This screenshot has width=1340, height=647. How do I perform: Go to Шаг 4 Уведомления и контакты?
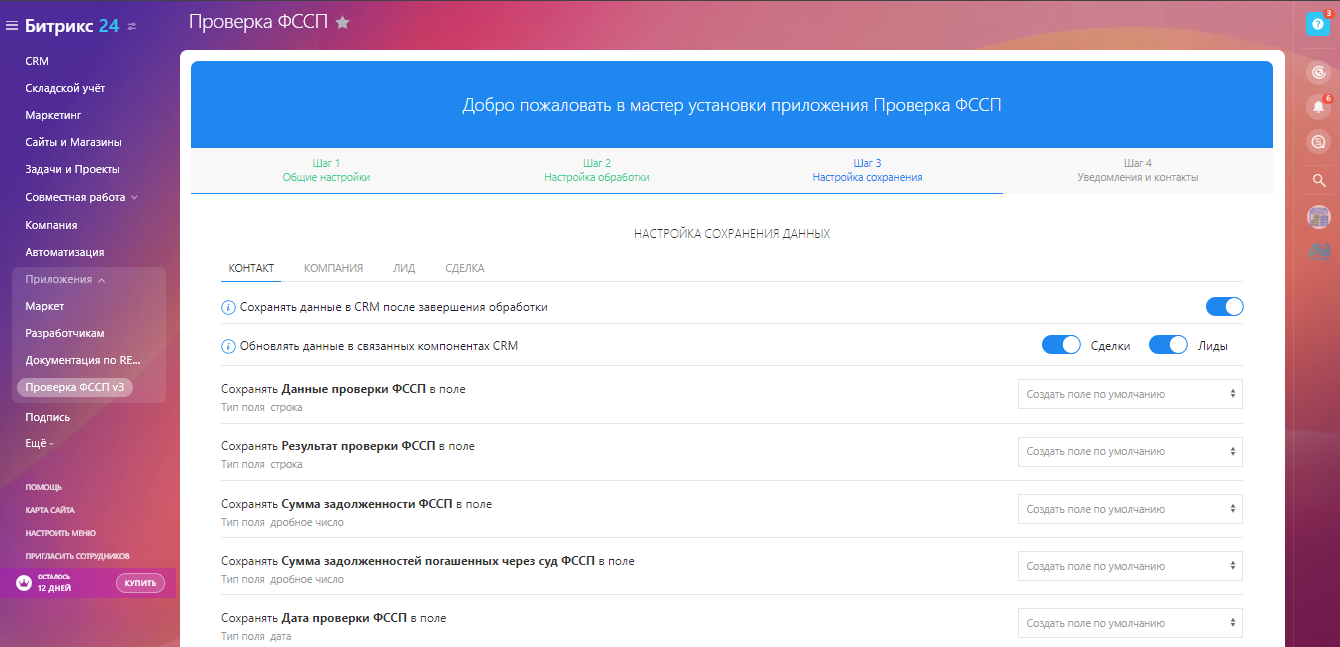tap(1138, 170)
